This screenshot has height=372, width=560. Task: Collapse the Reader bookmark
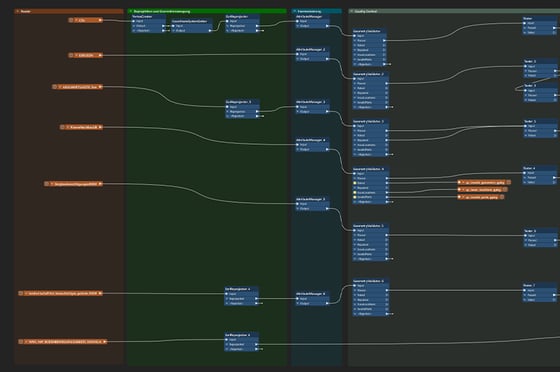[x=18, y=11]
